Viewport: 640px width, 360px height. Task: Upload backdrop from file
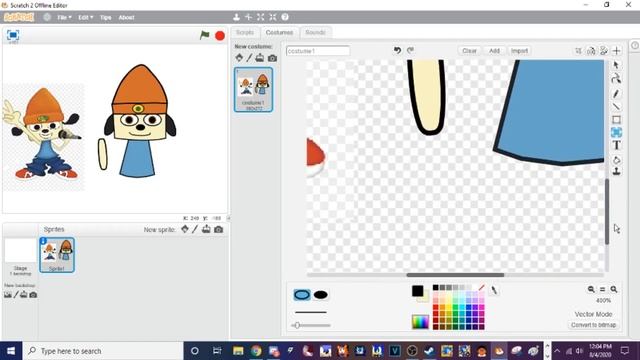tap(24, 294)
